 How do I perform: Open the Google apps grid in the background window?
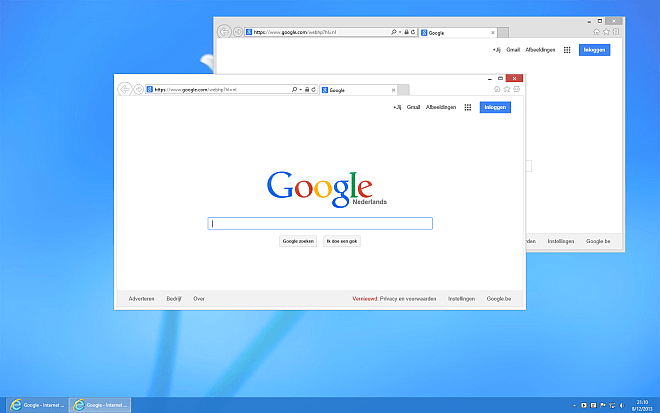coord(567,50)
